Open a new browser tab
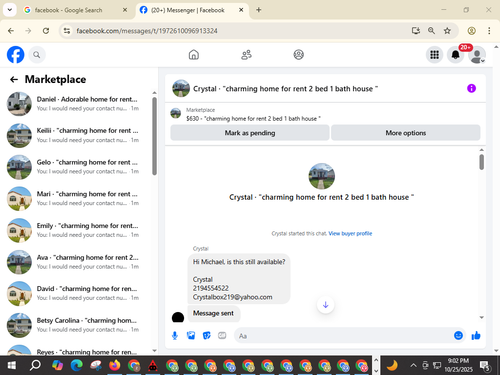This screenshot has height=375, width=500. pos(258,10)
